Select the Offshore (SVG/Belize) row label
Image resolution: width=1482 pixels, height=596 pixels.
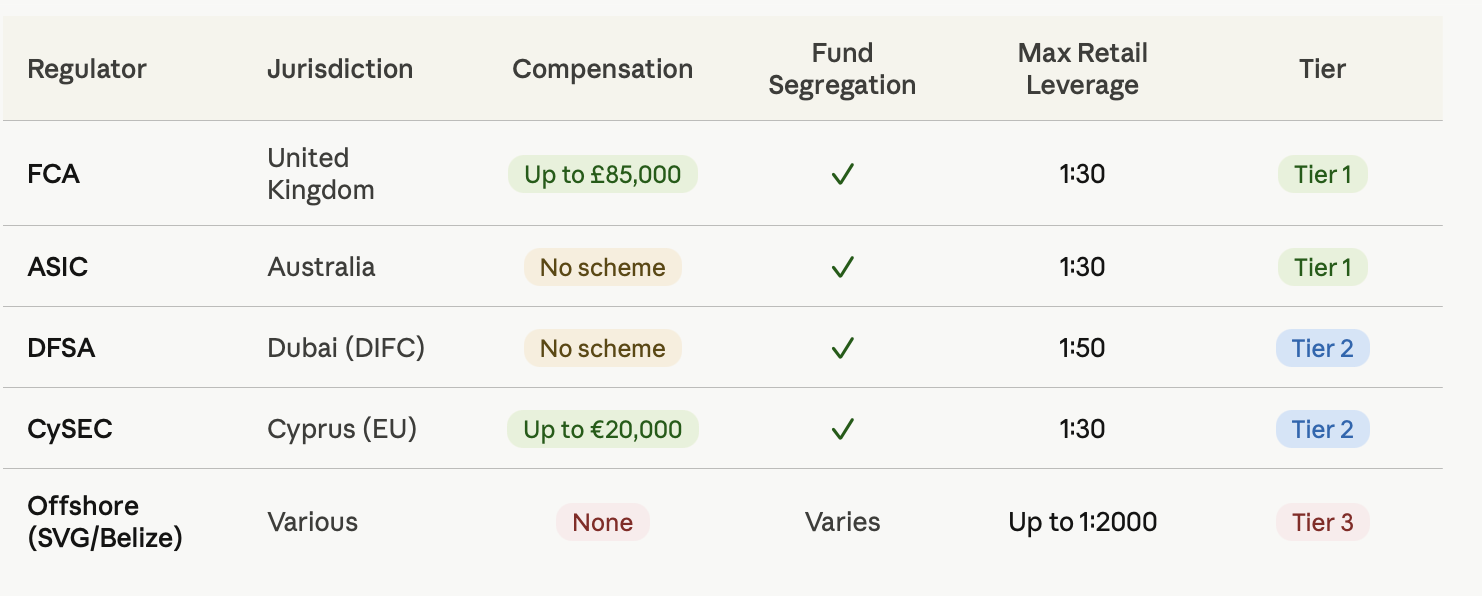105,522
